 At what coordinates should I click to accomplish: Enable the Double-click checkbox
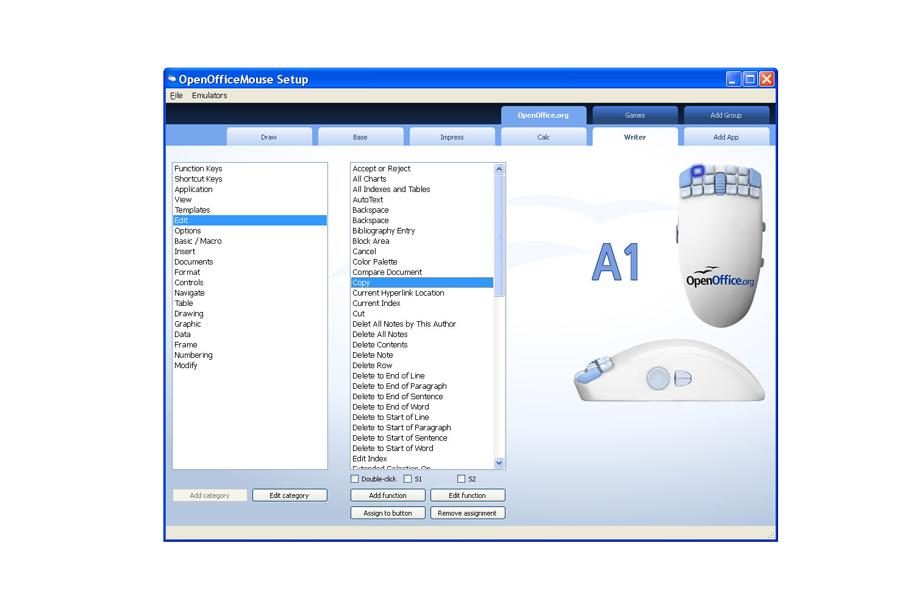pos(355,479)
